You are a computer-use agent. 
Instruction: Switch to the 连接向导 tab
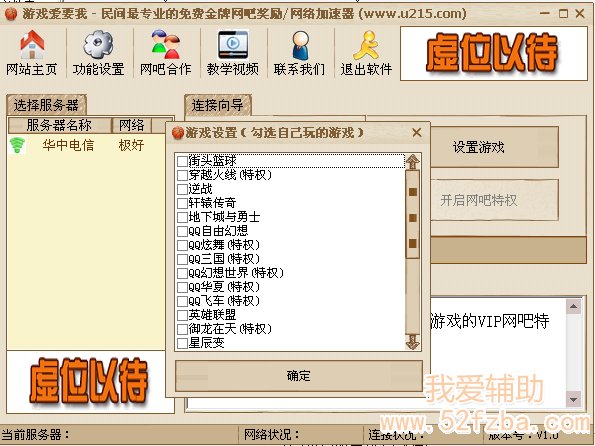[x=217, y=105]
